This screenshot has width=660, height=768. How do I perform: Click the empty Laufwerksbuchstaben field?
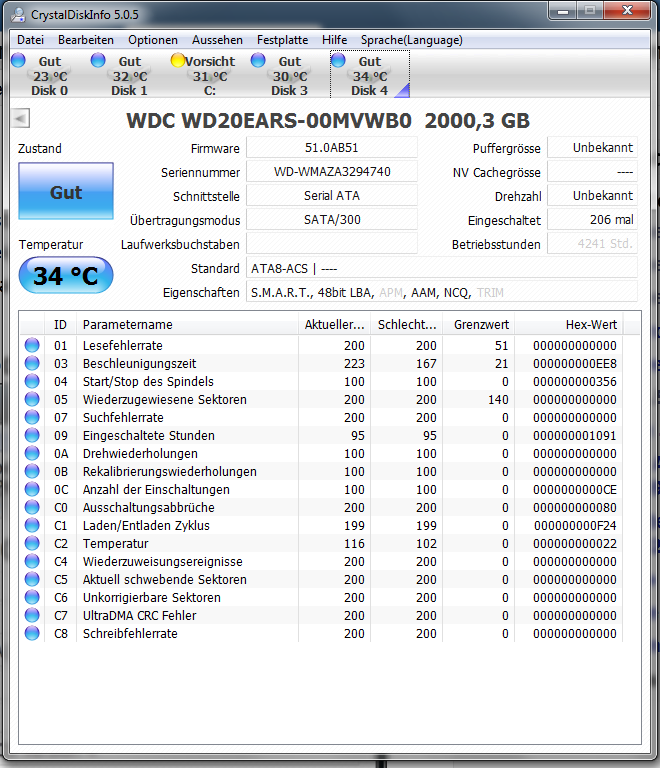331,244
